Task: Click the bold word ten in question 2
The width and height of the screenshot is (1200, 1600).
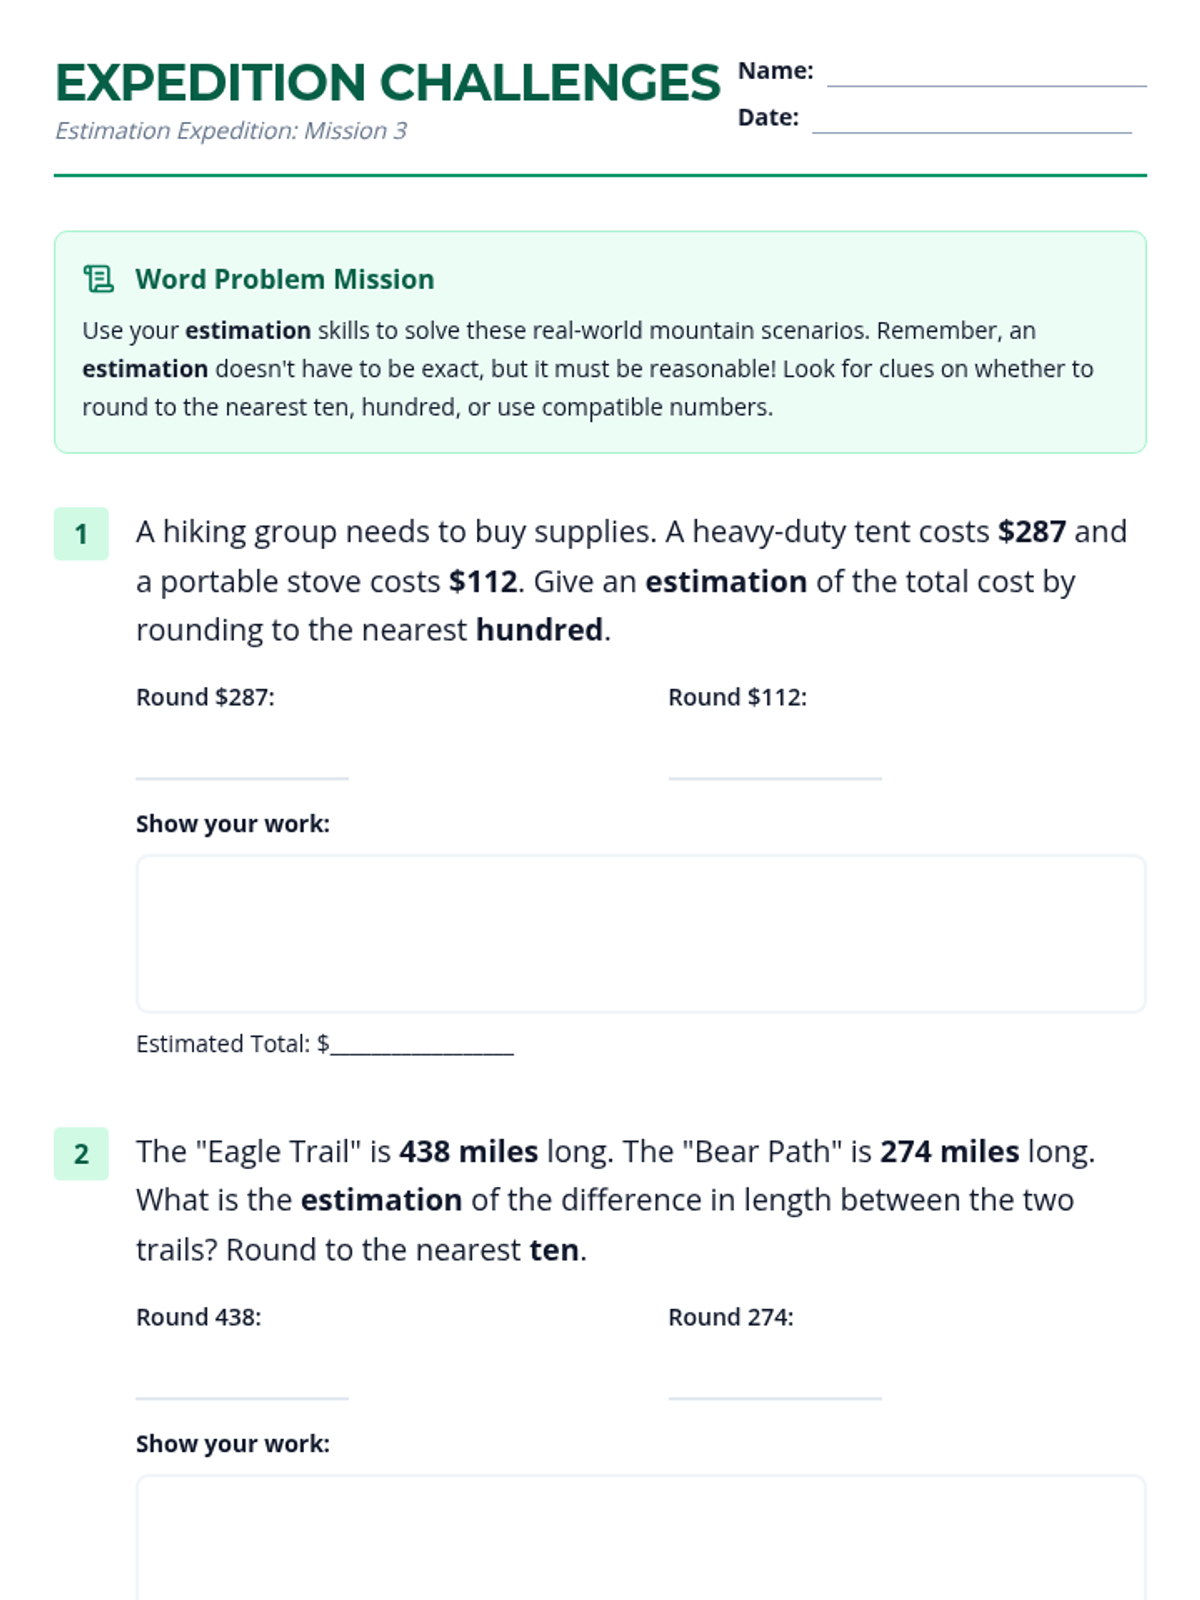Action: point(554,1250)
